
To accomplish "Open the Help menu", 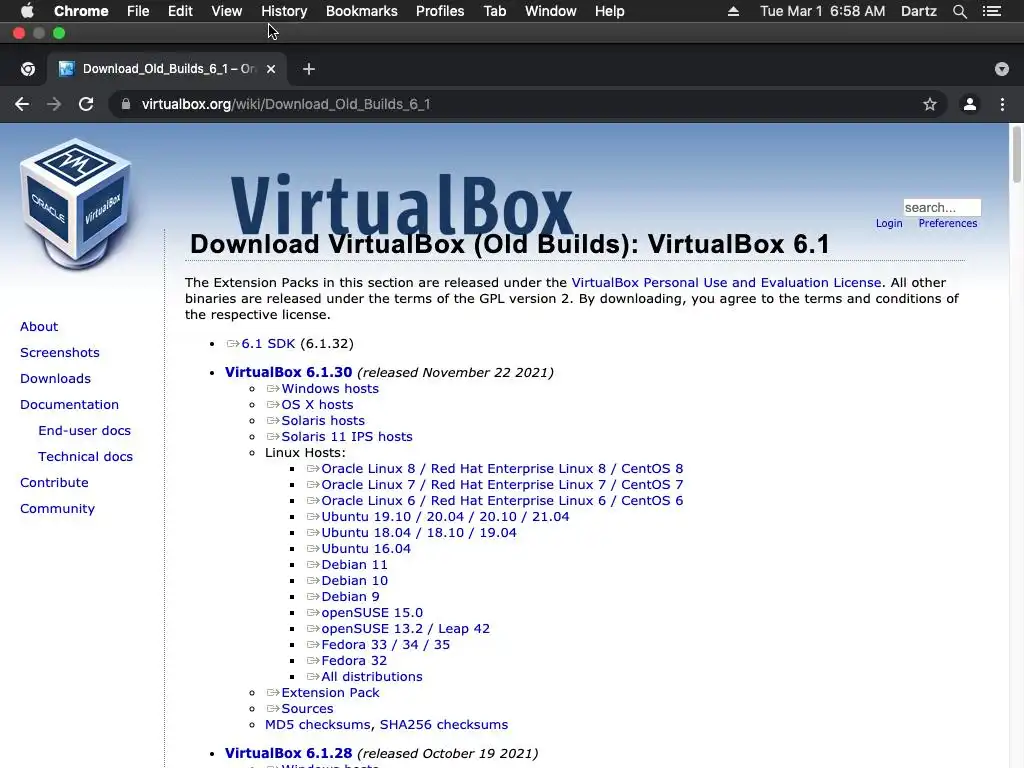I will click(609, 11).
